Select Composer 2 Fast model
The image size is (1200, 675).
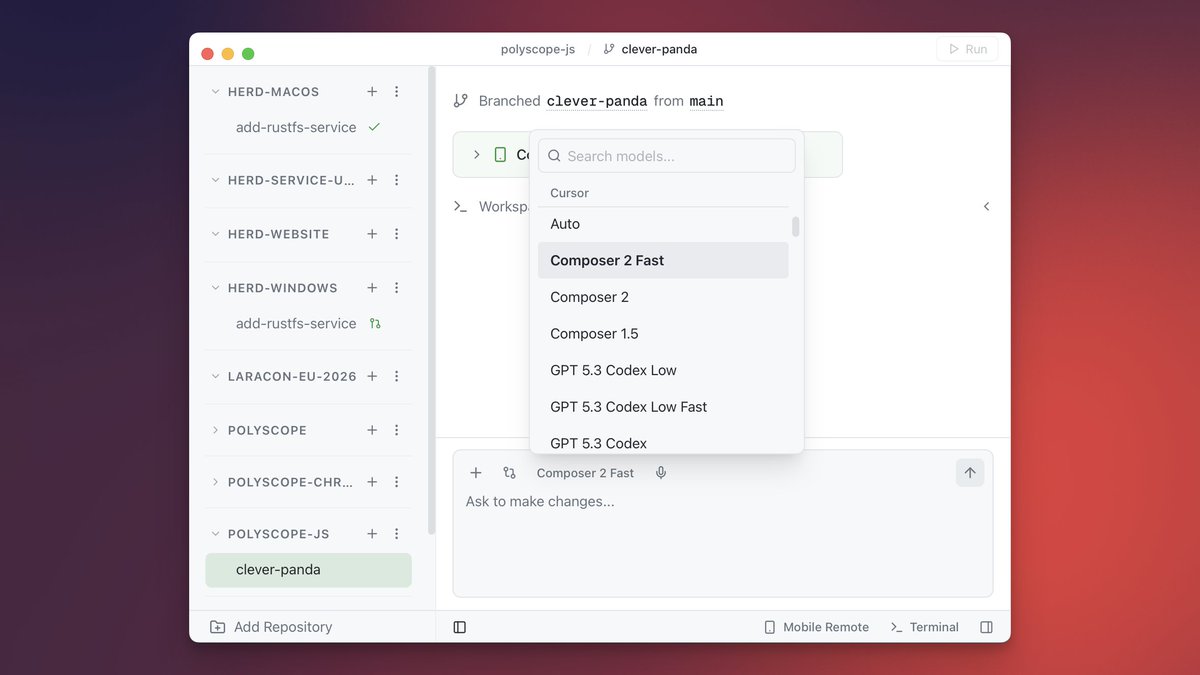663,260
